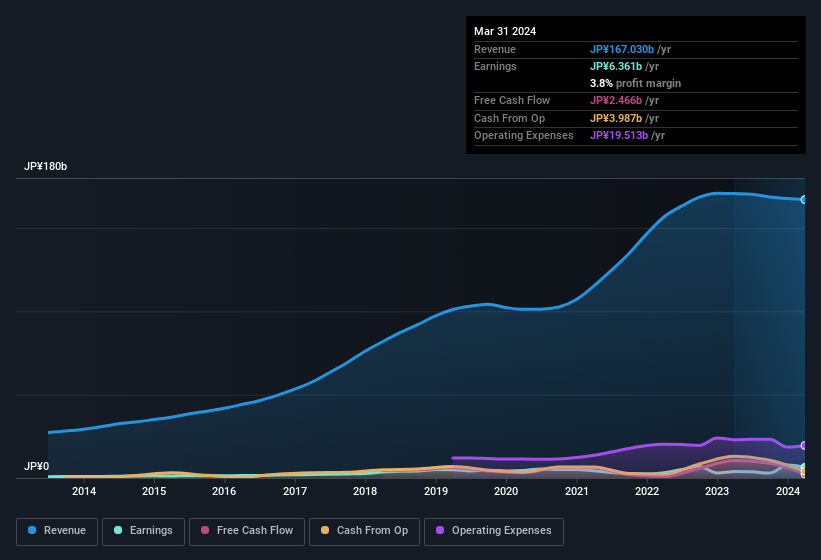Click the 2023 x-axis label
The width and height of the screenshot is (821, 560).
tap(717, 491)
